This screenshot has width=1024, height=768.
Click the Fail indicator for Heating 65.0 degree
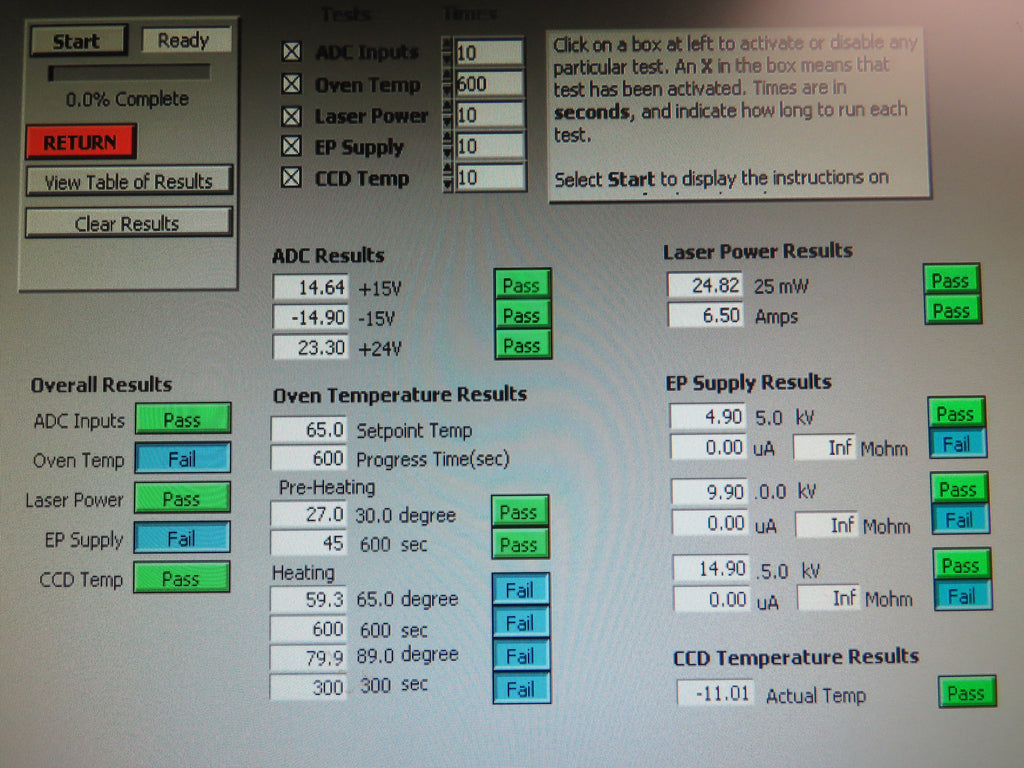[521, 590]
